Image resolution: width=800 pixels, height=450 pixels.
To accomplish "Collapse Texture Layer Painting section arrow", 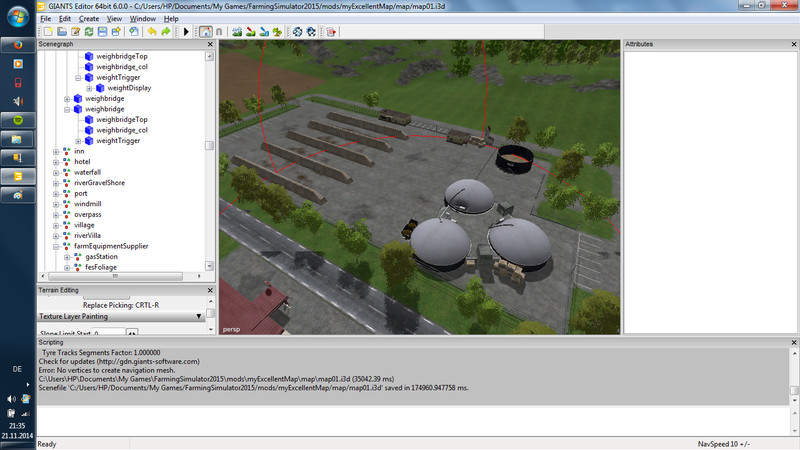I will coord(199,317).
